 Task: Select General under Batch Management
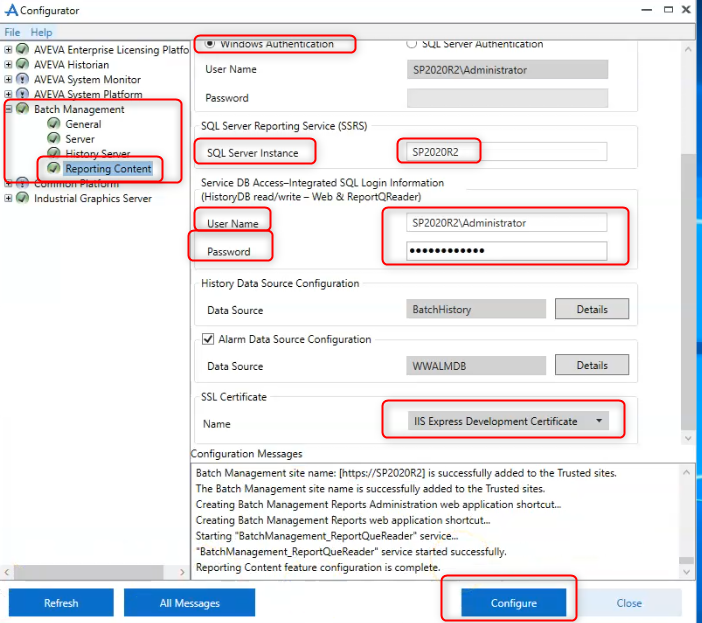[x=83, y=124]
